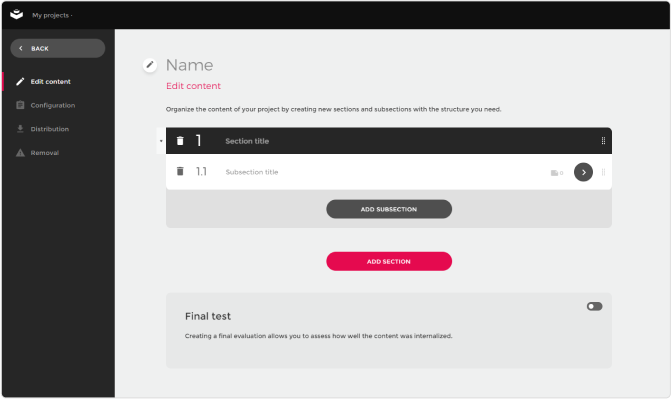Click drag handle on Subsection title row
Viewport: 671px width, 399px height.
point(603,172)
